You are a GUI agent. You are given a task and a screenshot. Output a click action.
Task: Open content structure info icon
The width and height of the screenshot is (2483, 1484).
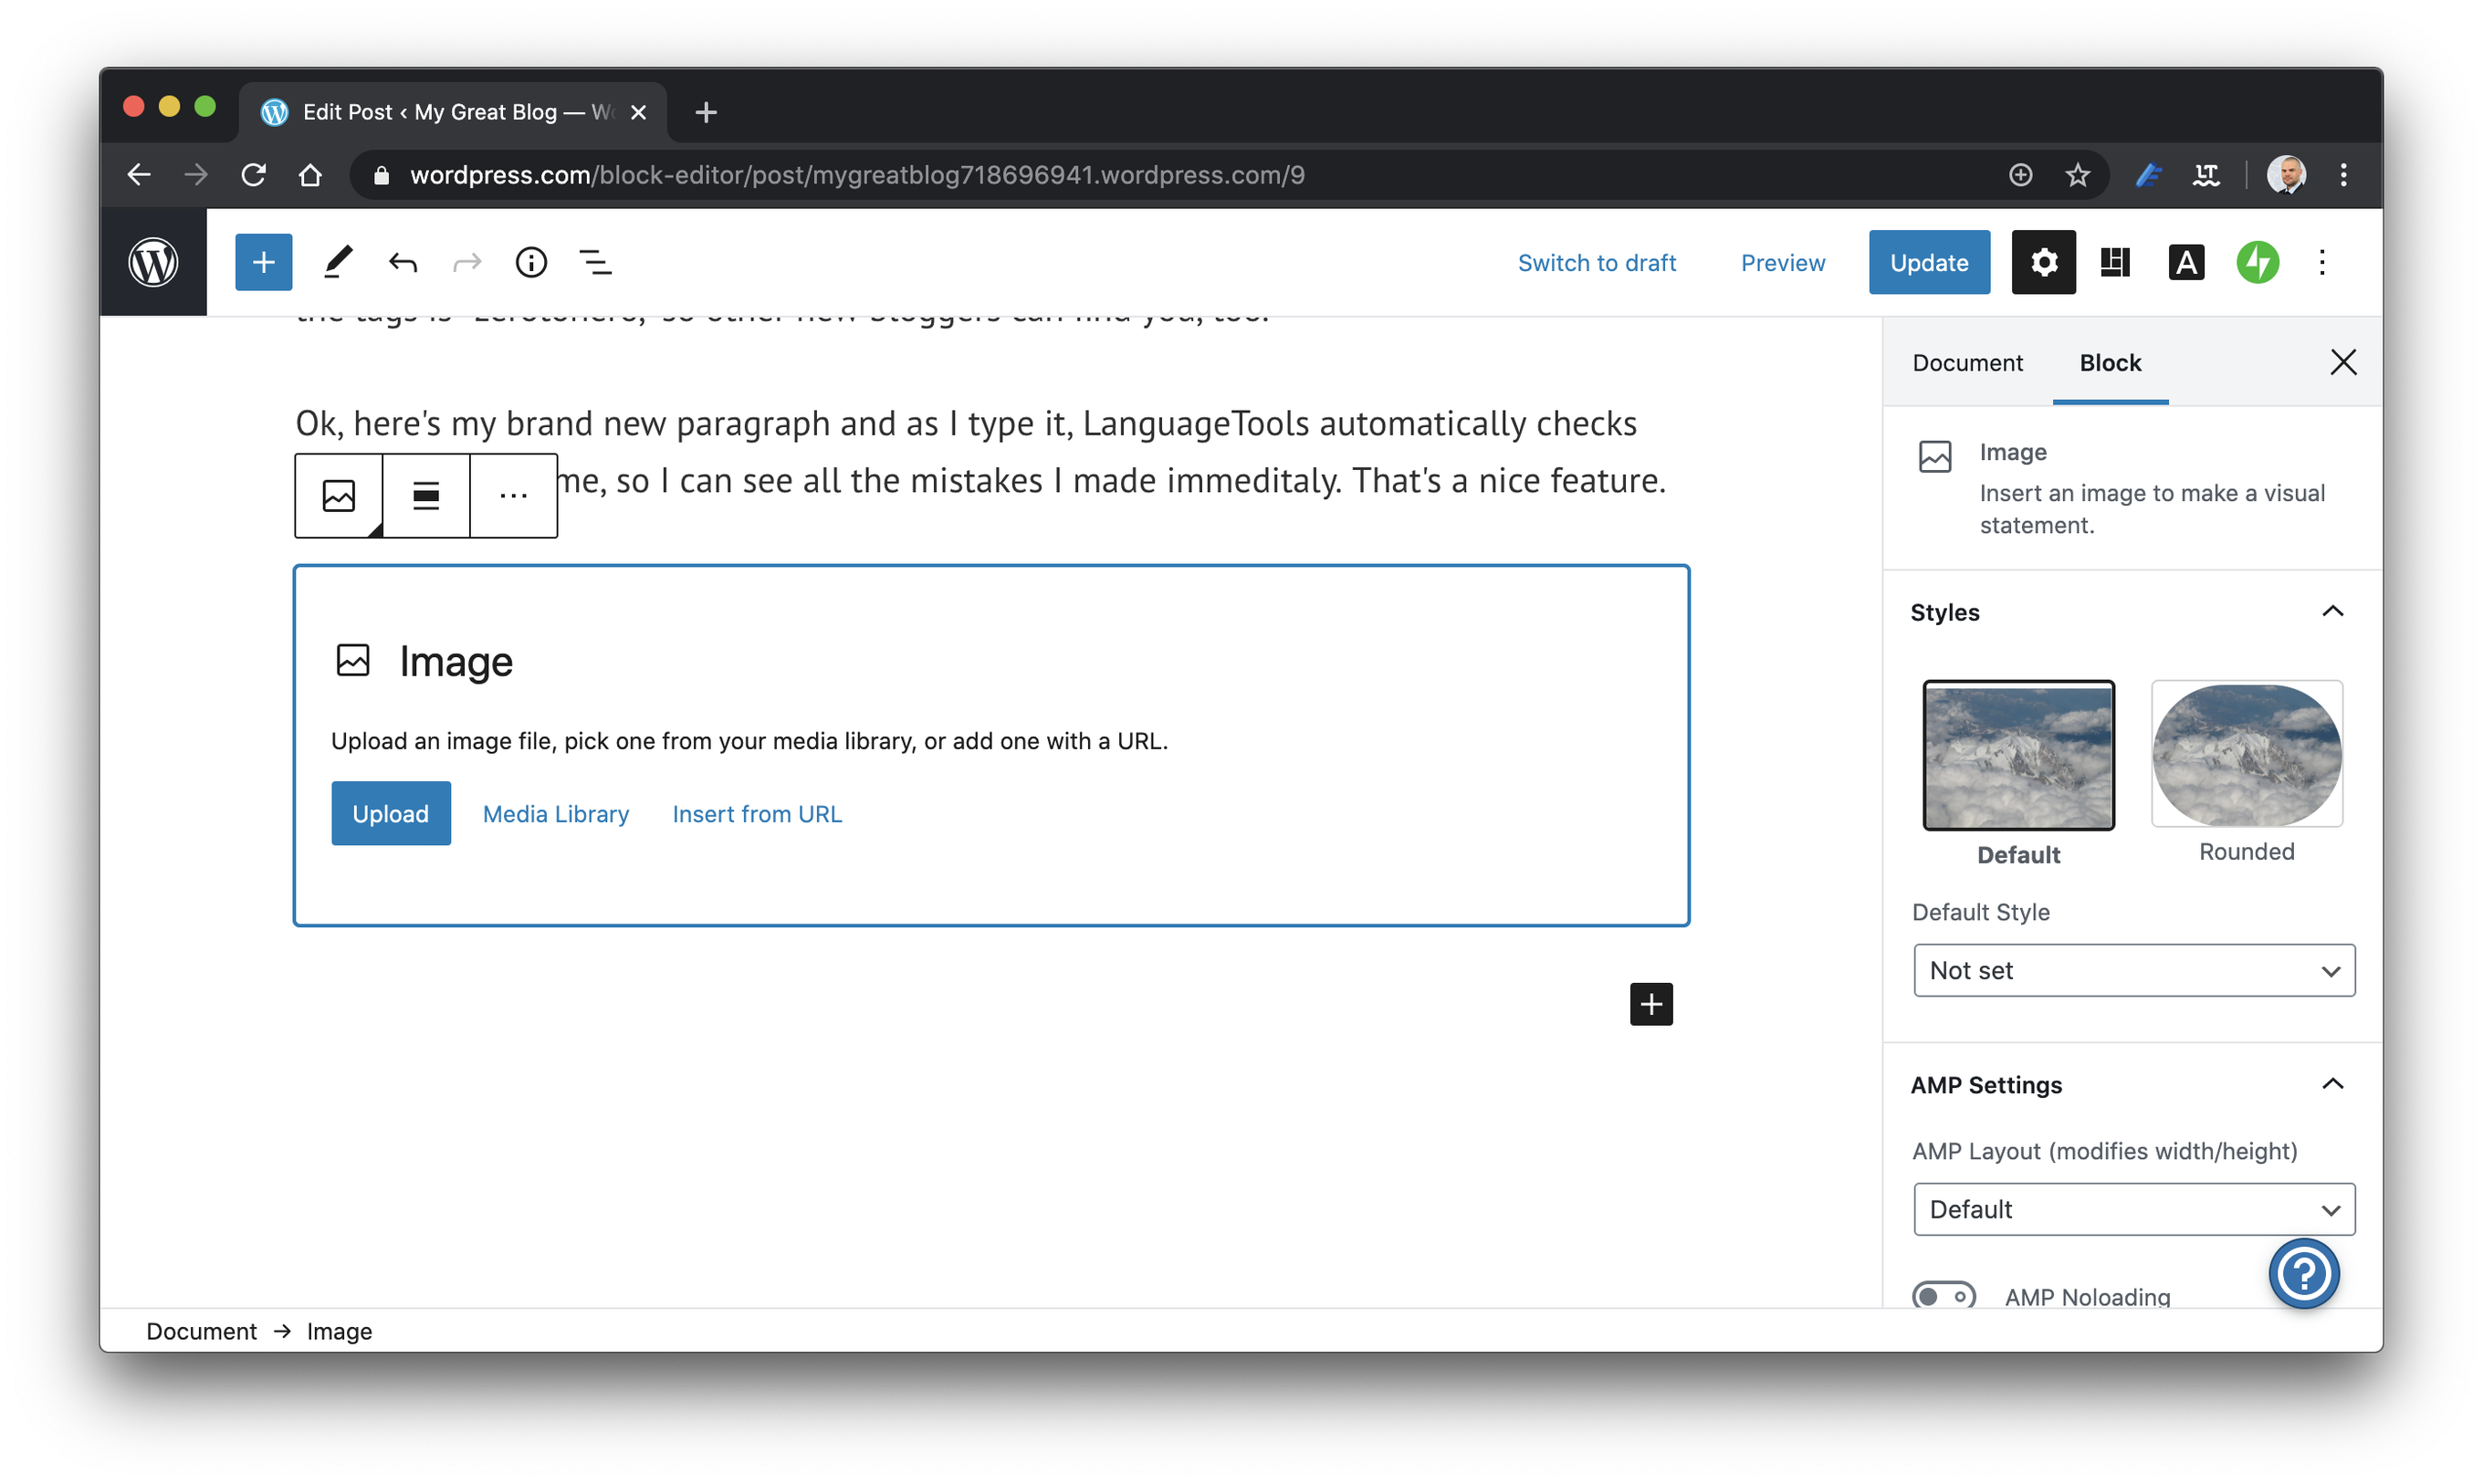tap(531, 262)
